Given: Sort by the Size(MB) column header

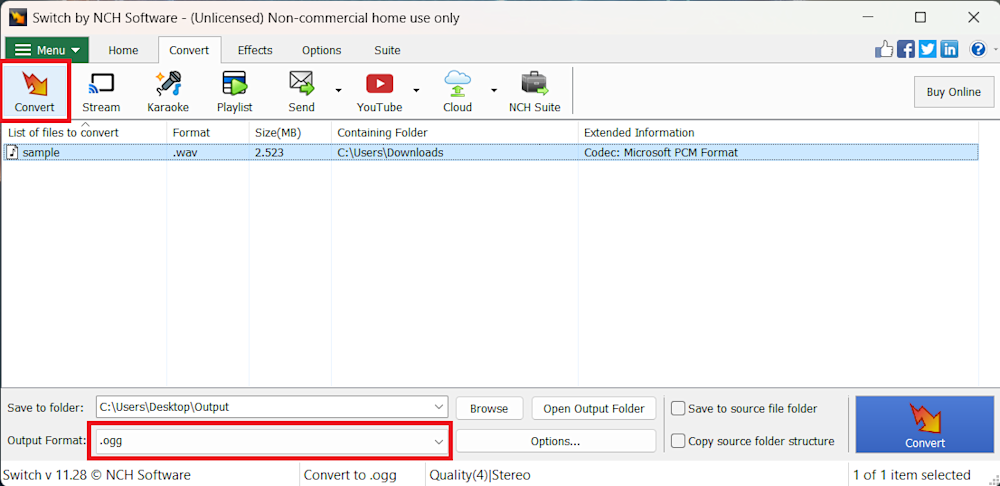Looking at the screenshot, I should click(x=290, y=133).
